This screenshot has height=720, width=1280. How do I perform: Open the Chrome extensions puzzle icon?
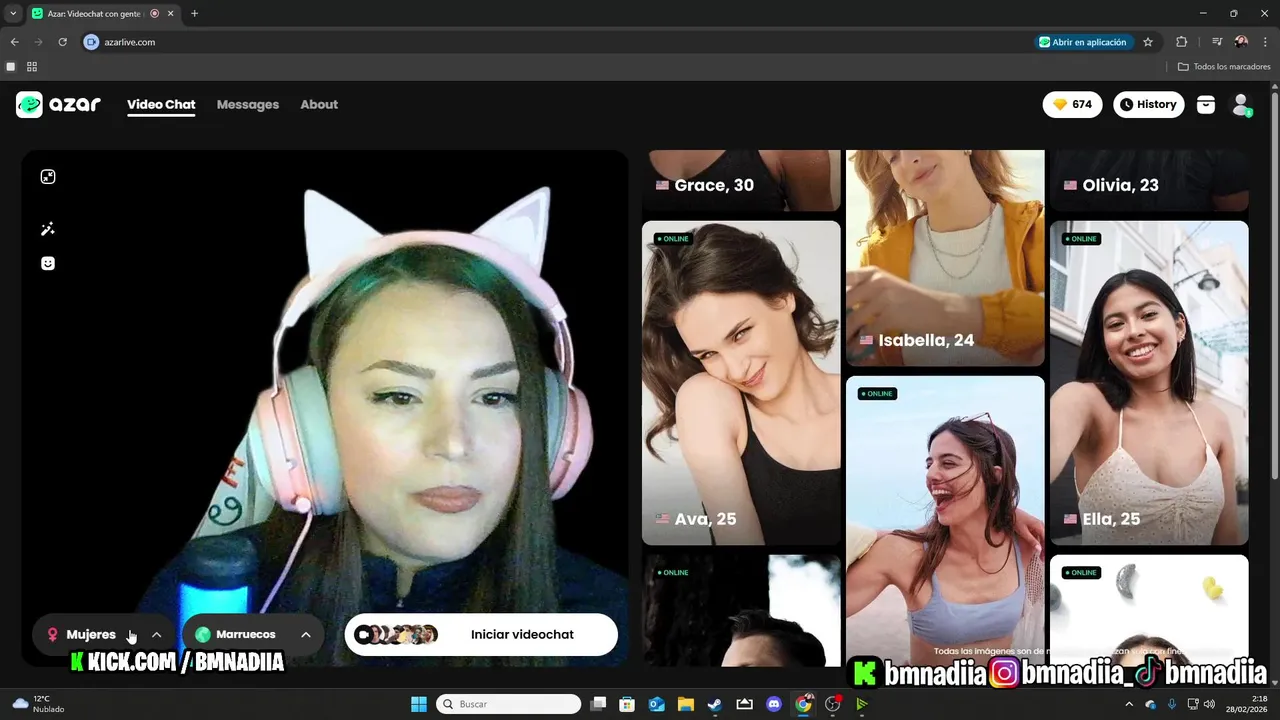pos(1182,42)
